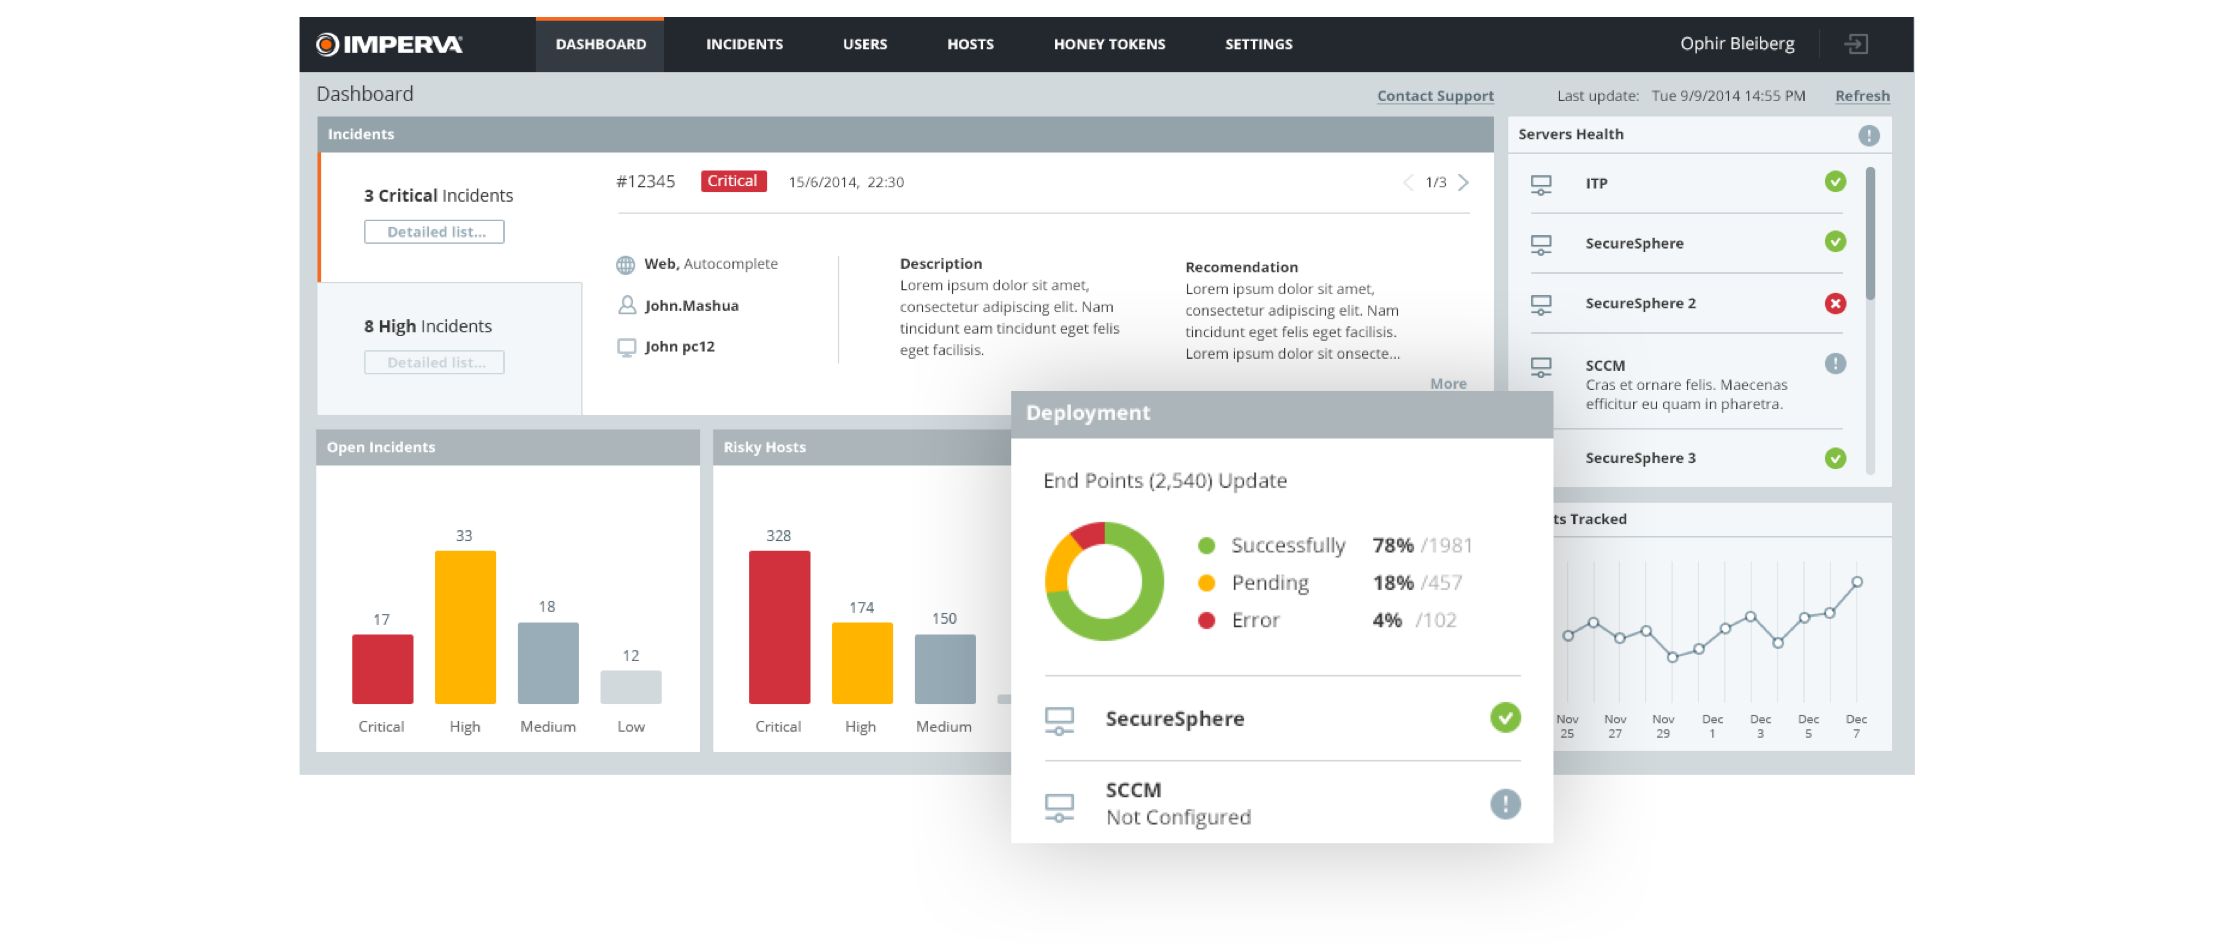
Task: Click the Imperva logo
Action: point(390,44)
